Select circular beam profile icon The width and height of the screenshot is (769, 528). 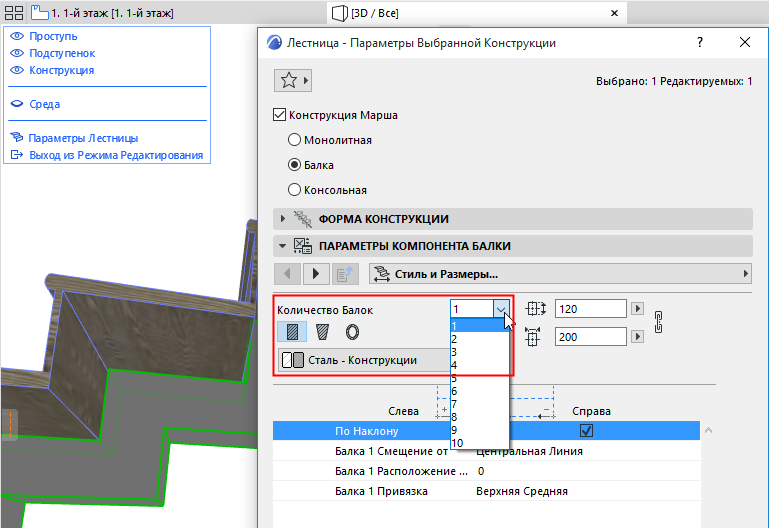[352, 332]
